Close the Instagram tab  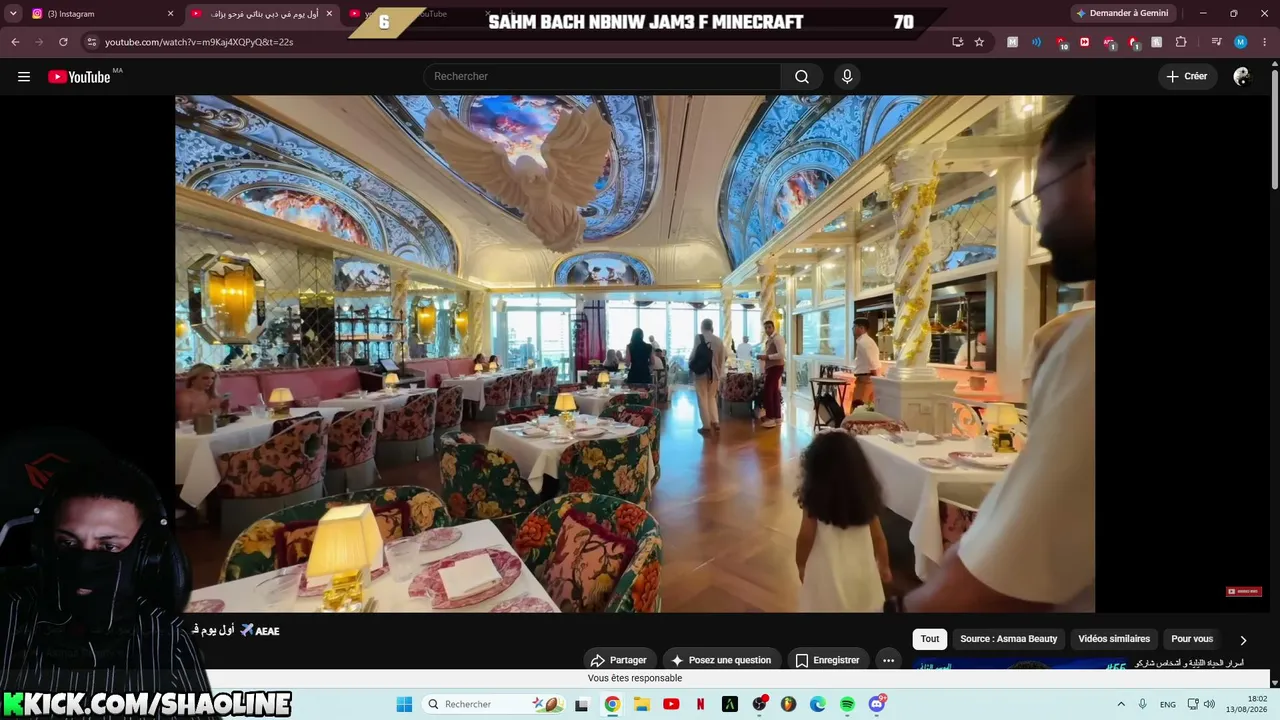(170, 14)
